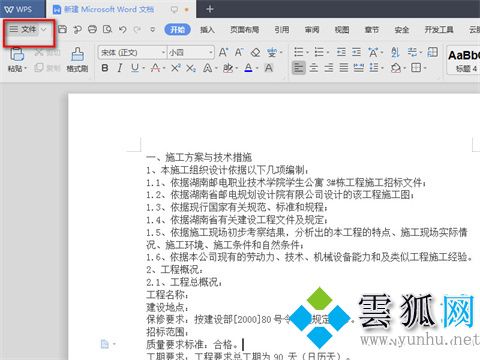Toggle underline formatting

[135, 68]
